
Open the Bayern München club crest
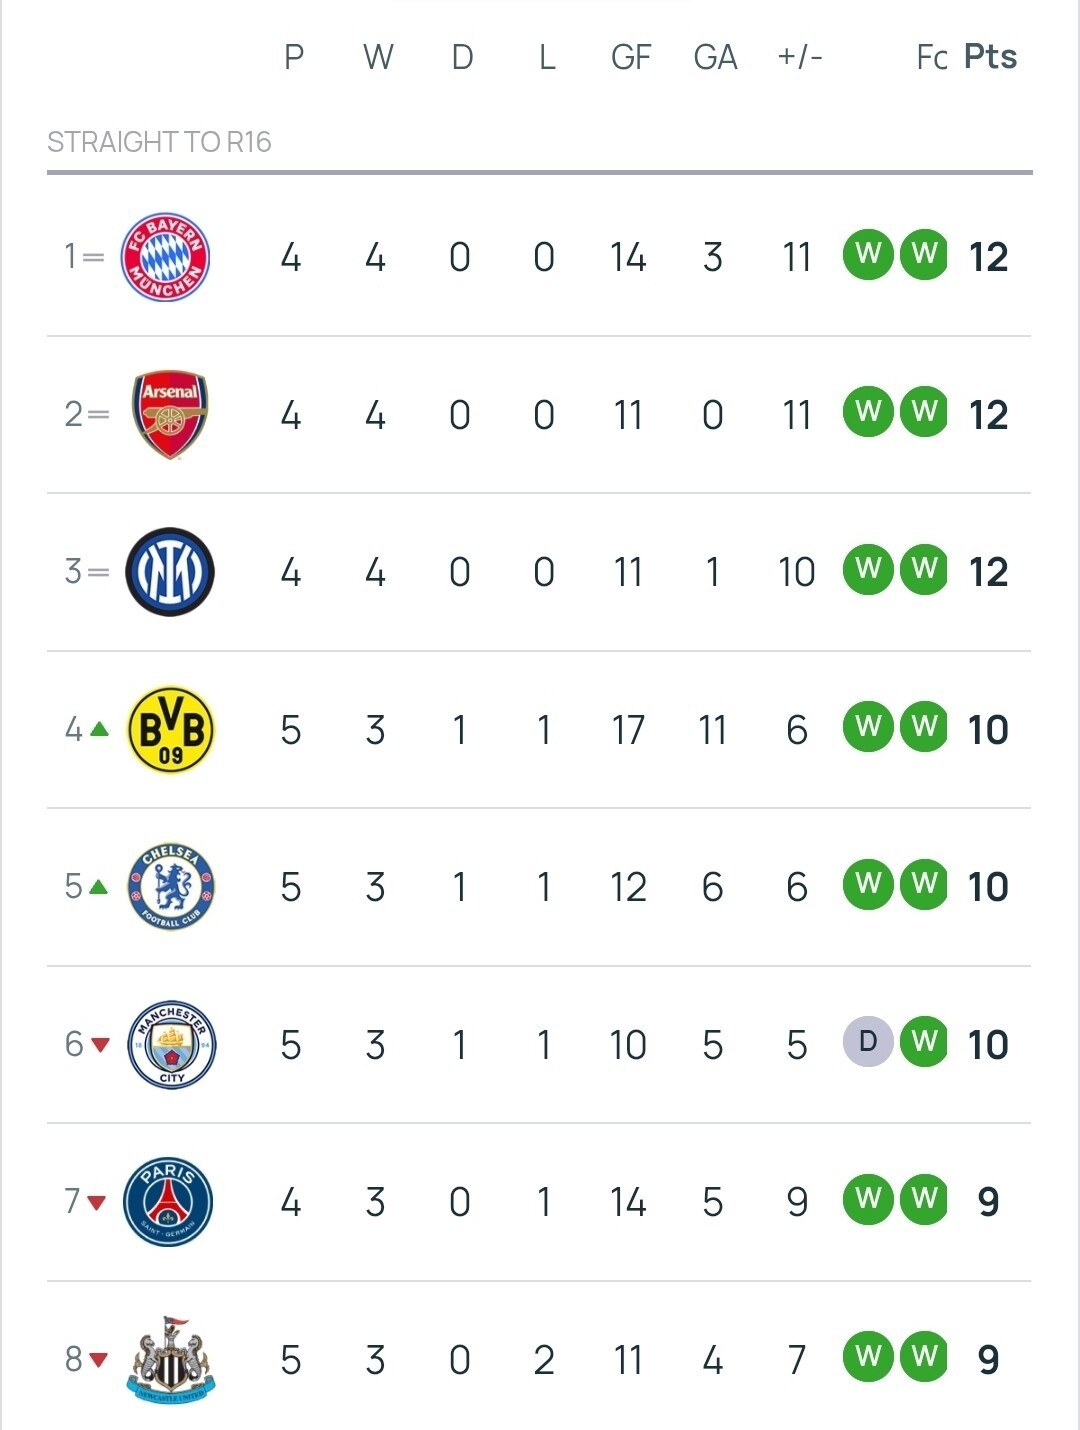coord(165,257)
